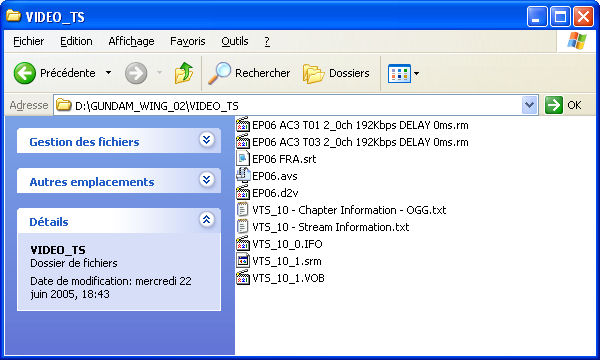Select icon of EP06 AC3 T01 .rm file
The image size is (600, 360).
(243, 125)
